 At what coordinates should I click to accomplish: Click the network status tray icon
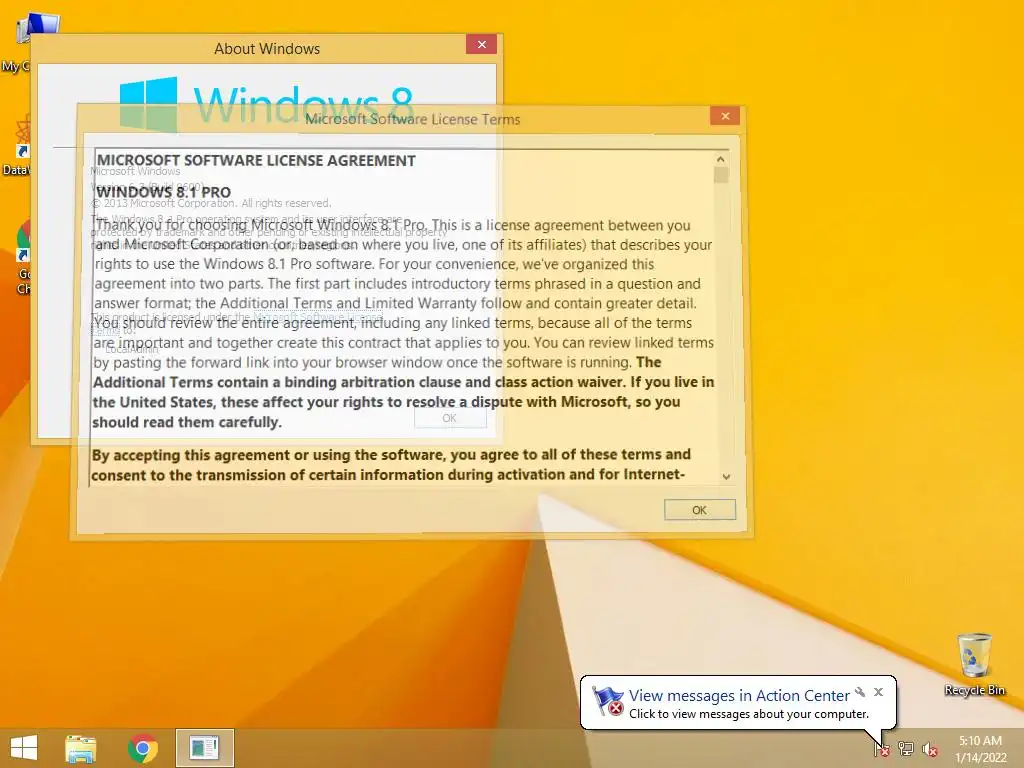click(906, 749)
